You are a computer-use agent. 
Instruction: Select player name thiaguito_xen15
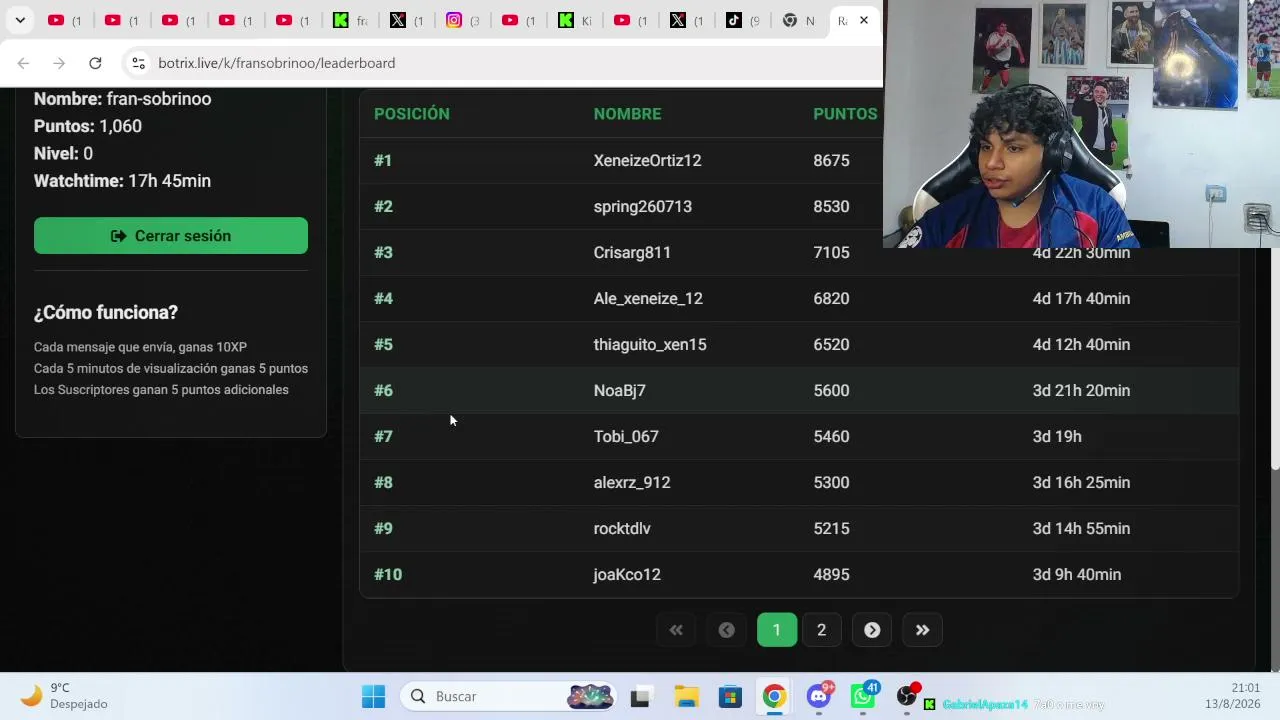coord(650,344)
